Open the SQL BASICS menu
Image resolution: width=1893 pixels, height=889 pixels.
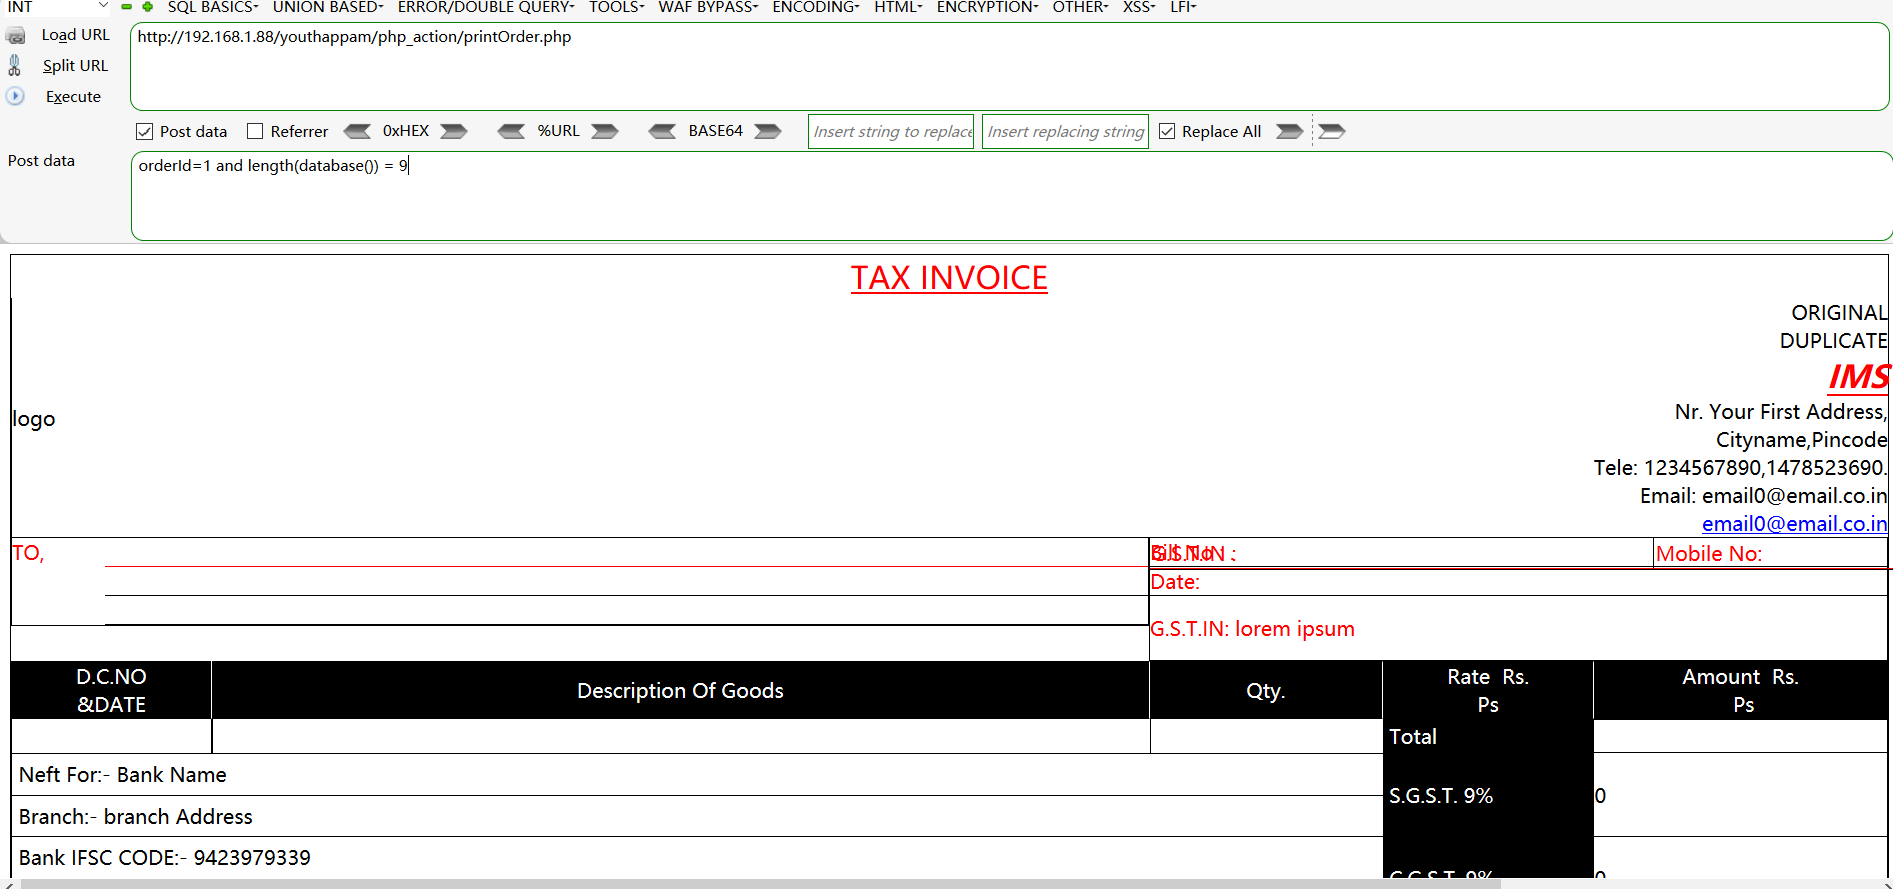point(213,7)
